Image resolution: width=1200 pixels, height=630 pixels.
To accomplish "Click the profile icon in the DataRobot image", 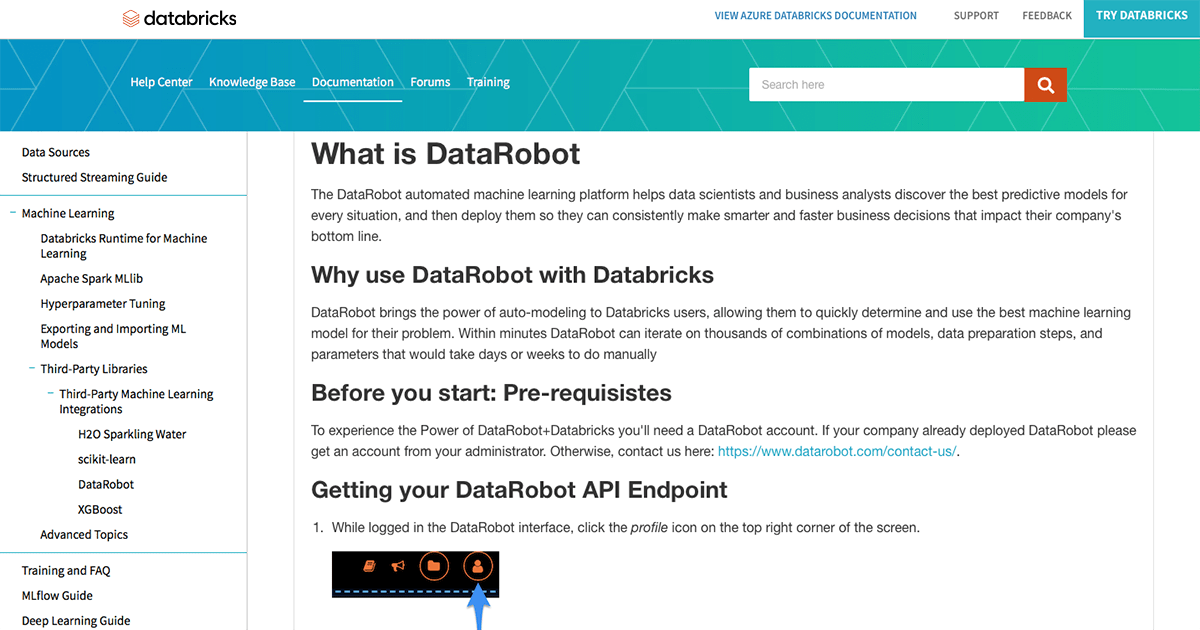I will click(x=477, y=566).
